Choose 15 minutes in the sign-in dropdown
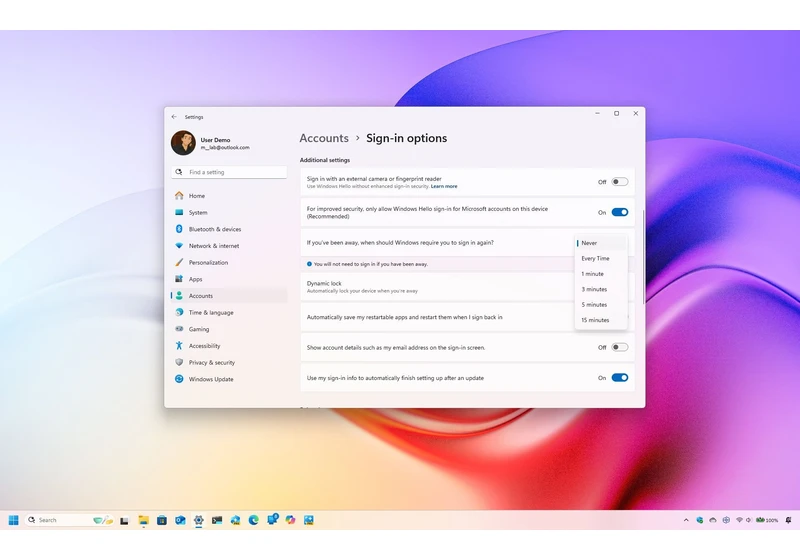 [601, 320]
